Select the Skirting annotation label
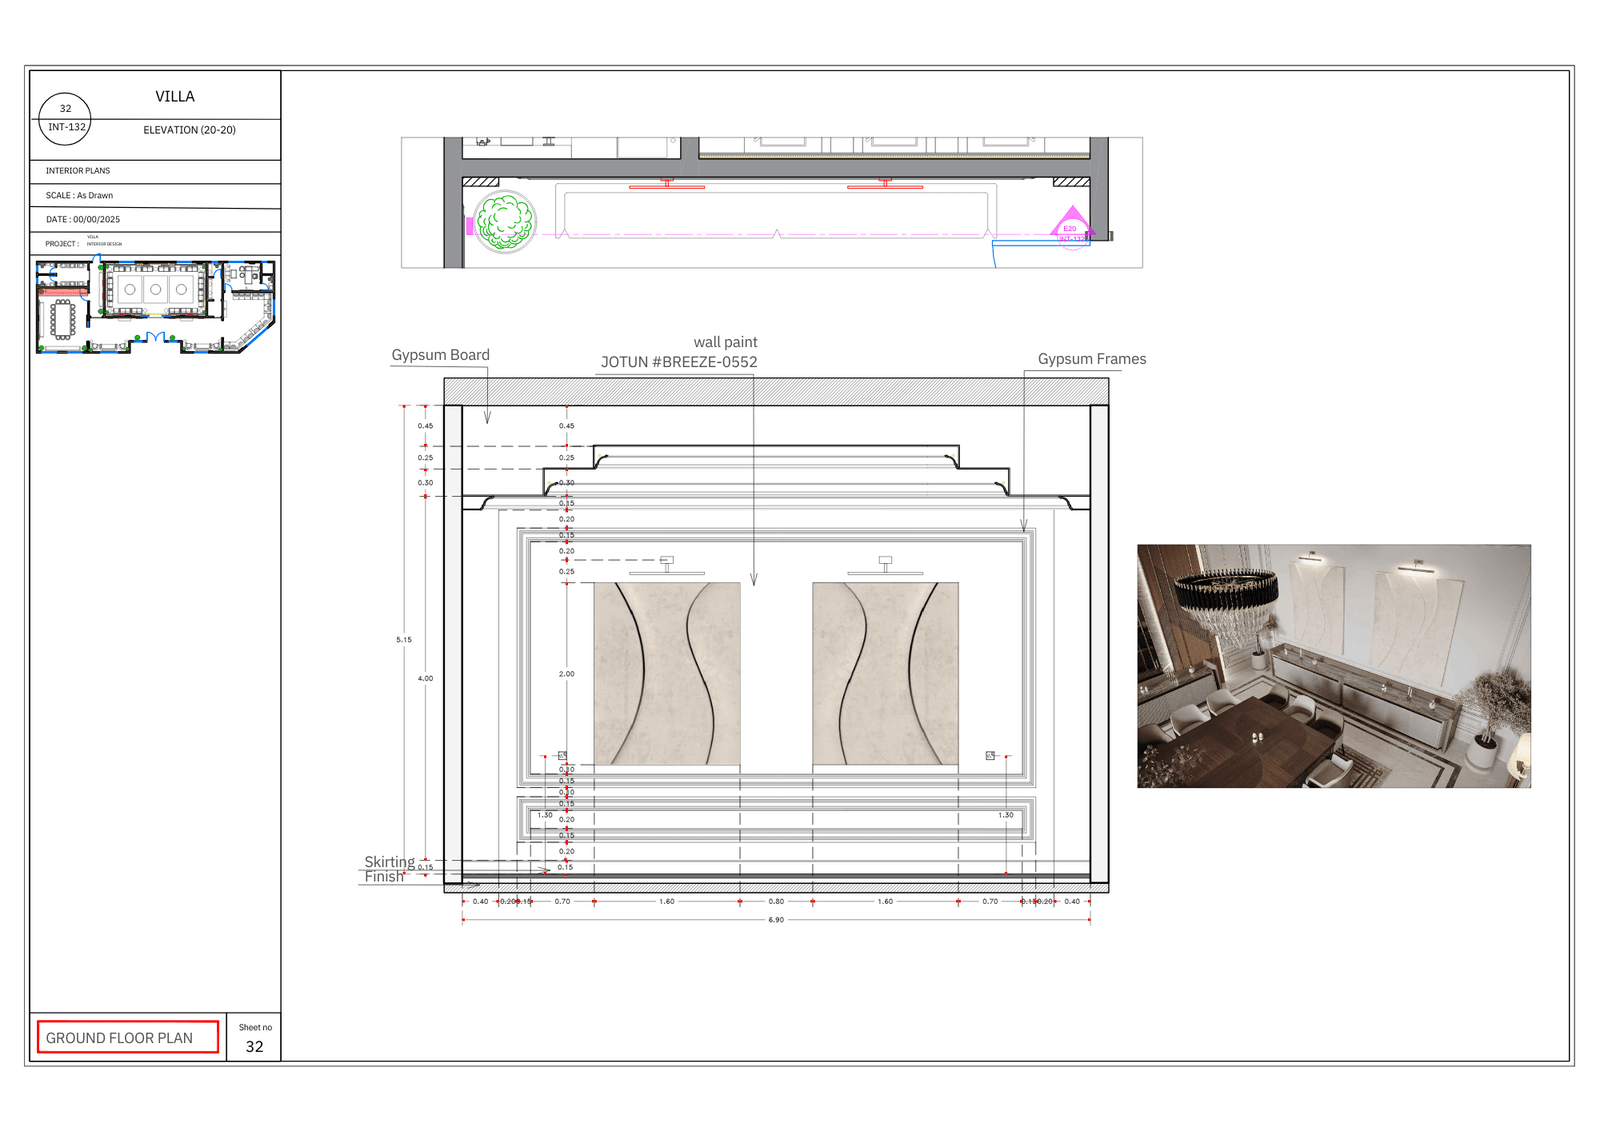The height and width of the screenshot is (1131, 1600). [391, 861]
